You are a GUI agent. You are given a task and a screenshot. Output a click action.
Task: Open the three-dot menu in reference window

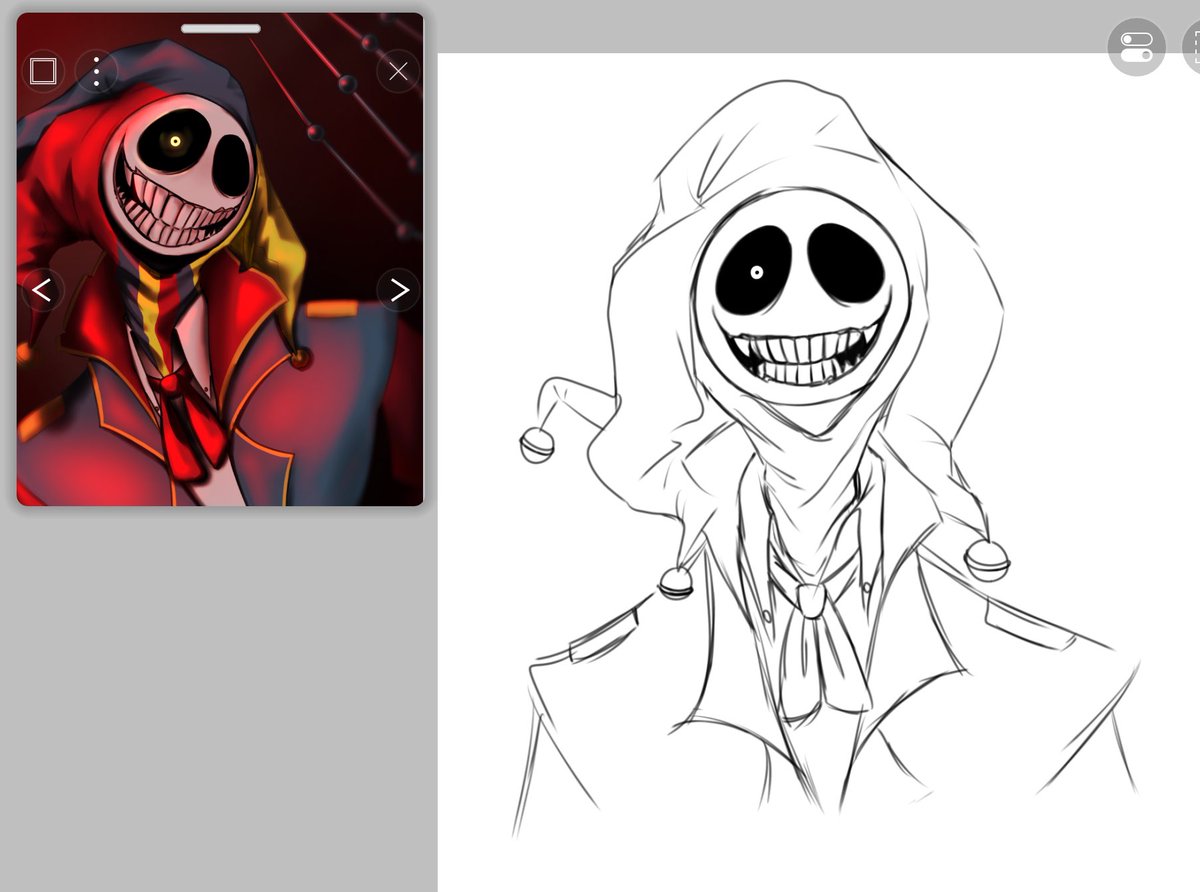click(96, 71)
